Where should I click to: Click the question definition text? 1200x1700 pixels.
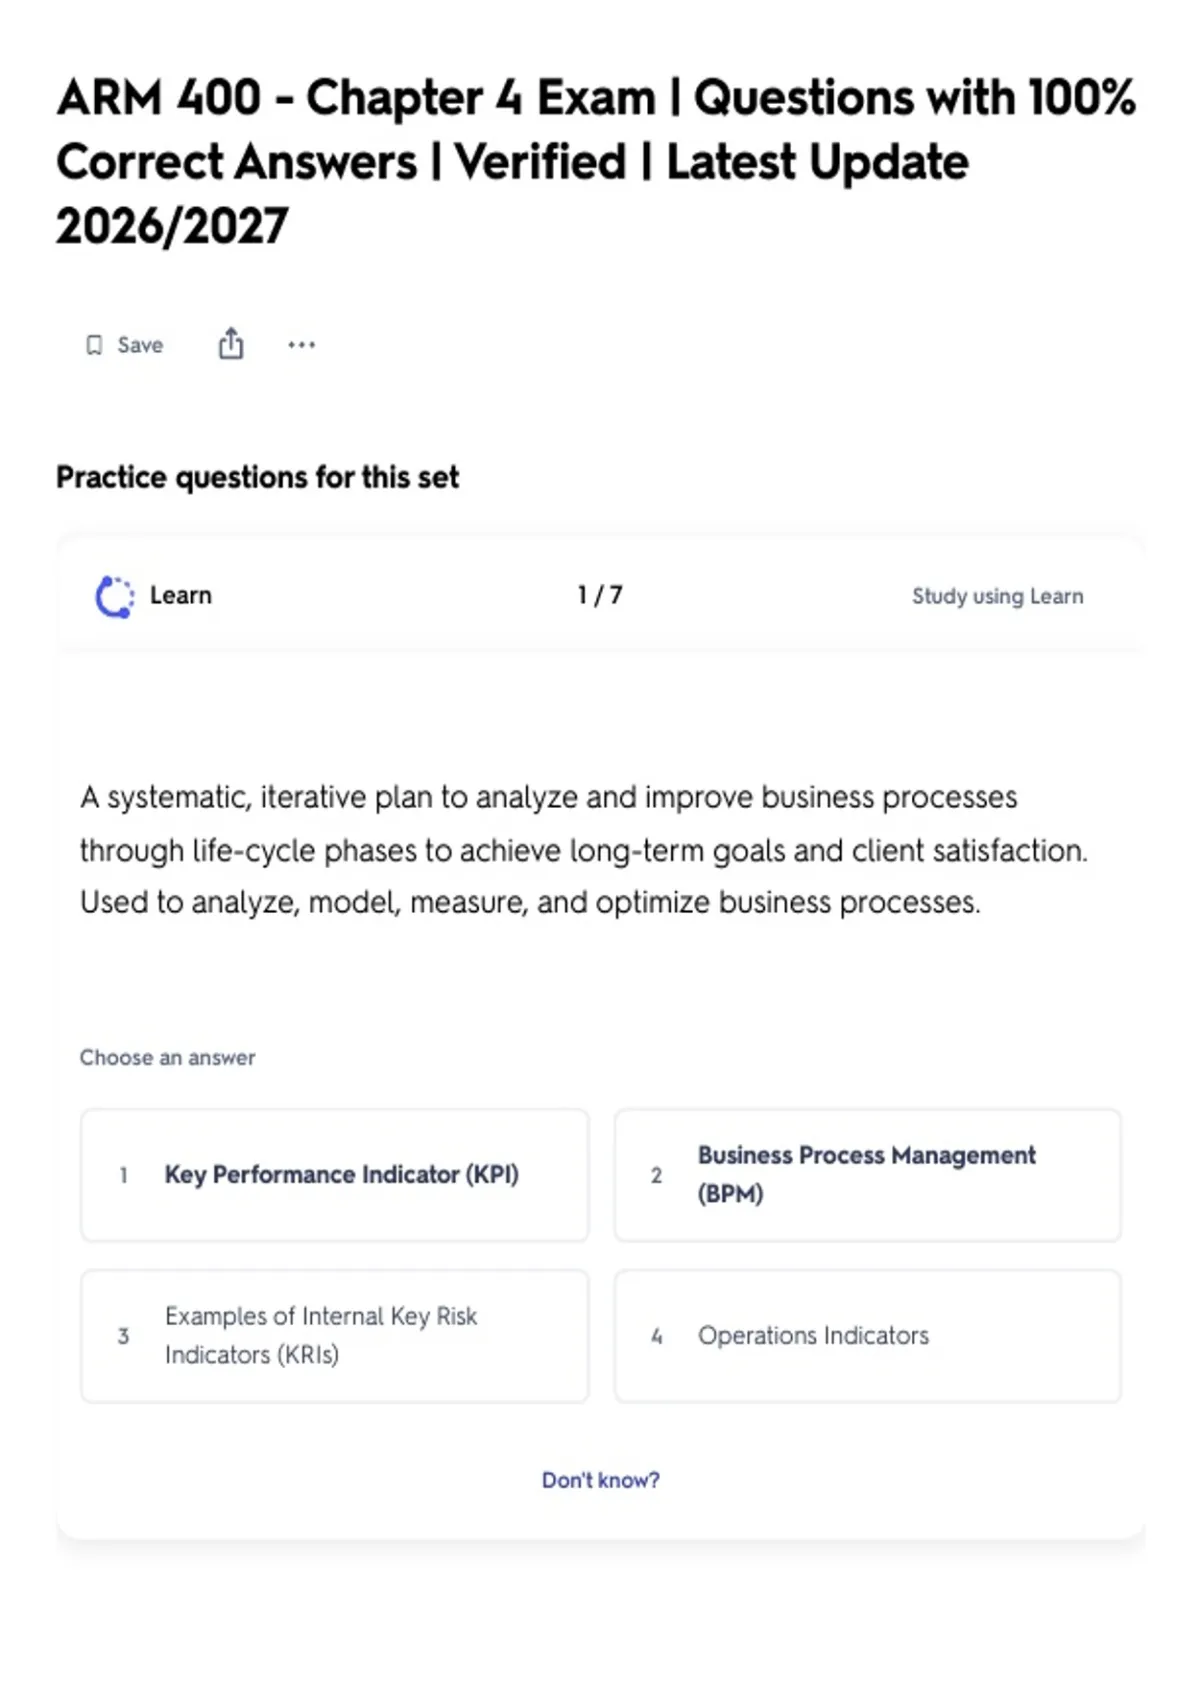[584, 850]
